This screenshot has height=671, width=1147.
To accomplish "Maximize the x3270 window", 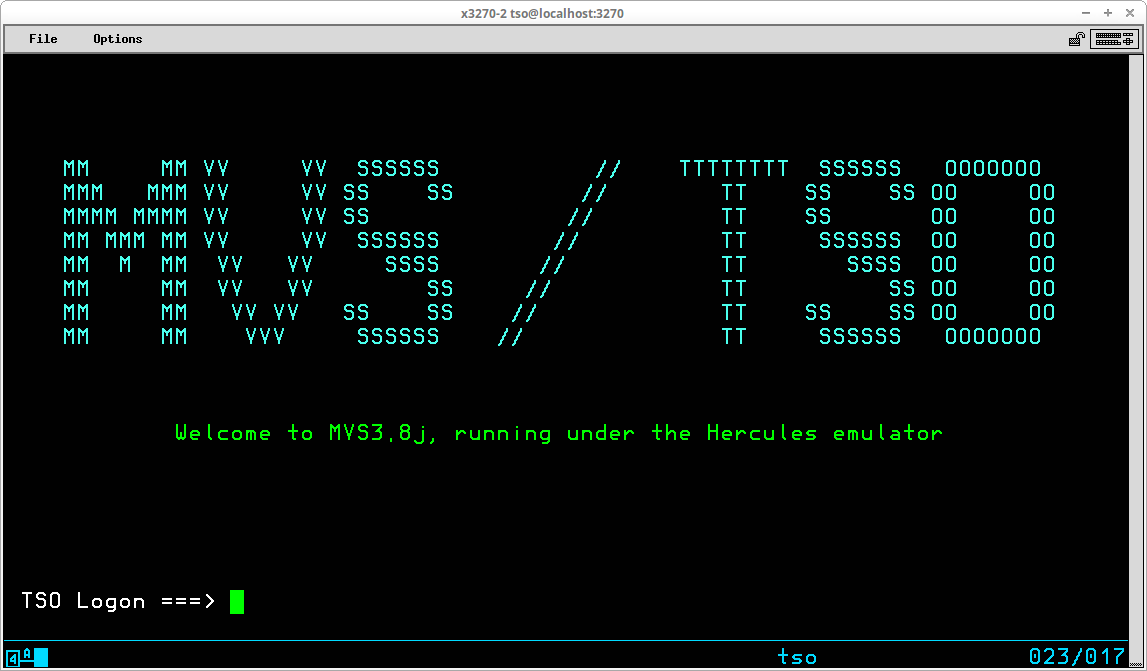I will (x=1108, y=13).
